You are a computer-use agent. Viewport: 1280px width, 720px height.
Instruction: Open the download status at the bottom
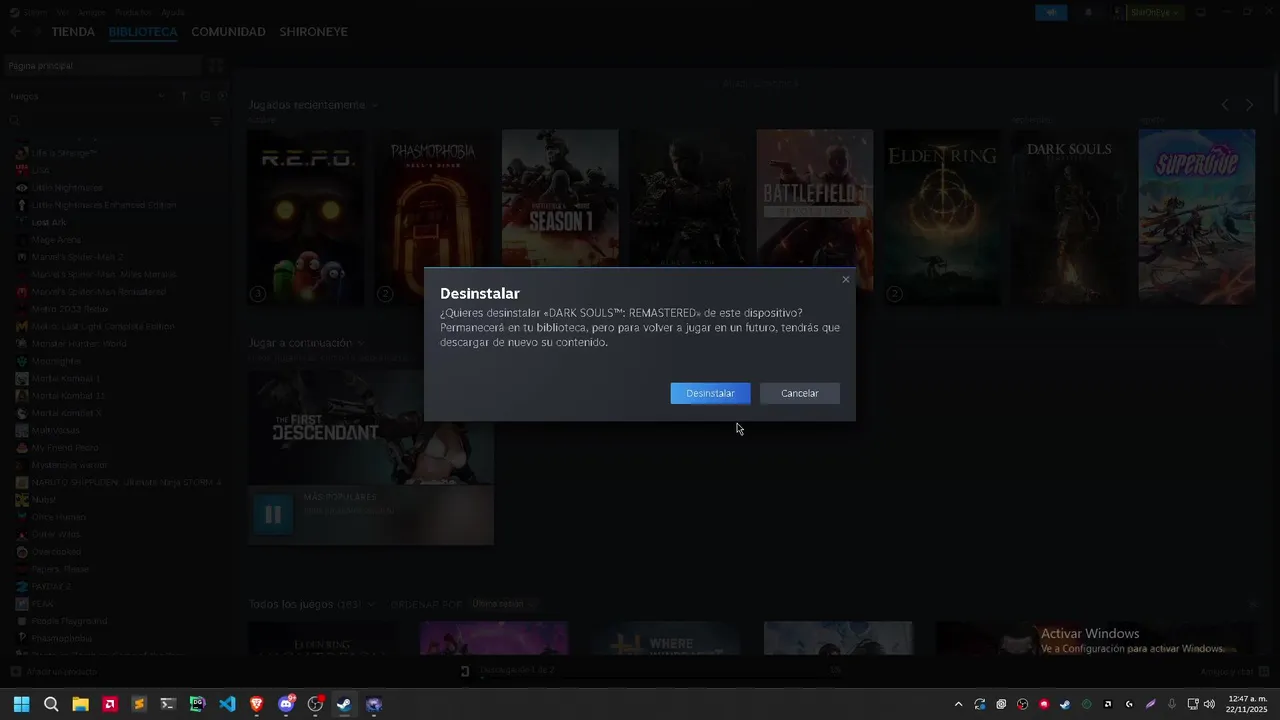[650, 671]
